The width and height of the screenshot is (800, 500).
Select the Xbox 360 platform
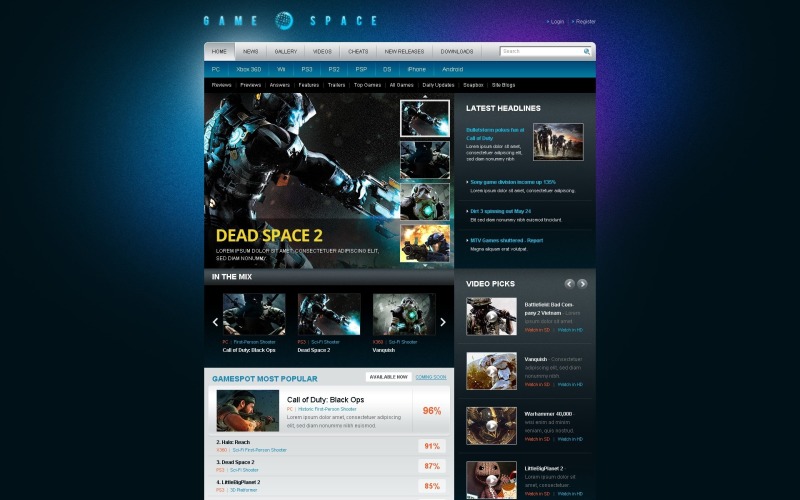pos(249,69)
